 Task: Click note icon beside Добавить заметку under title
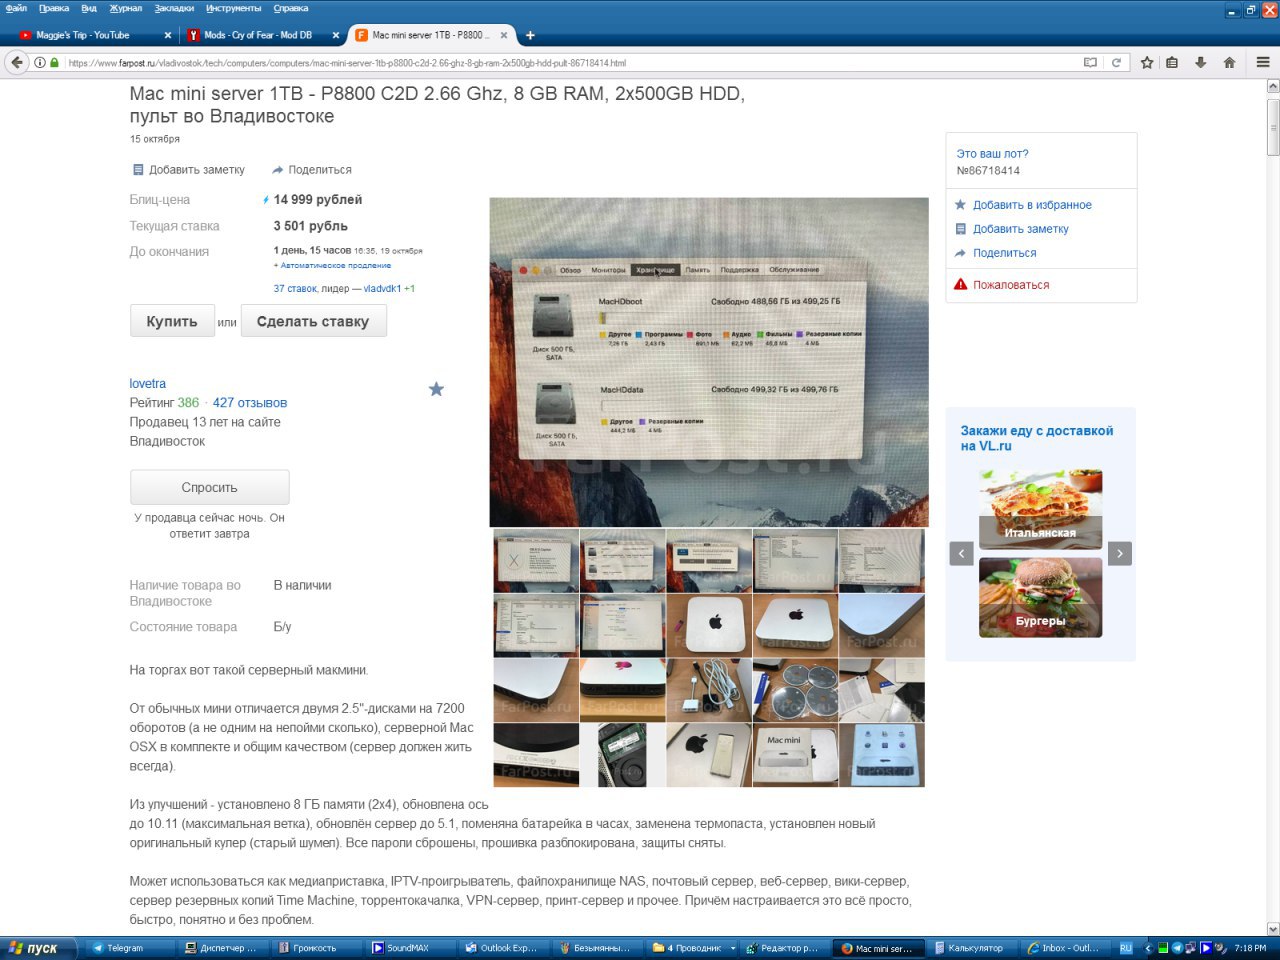coord(138,170)
